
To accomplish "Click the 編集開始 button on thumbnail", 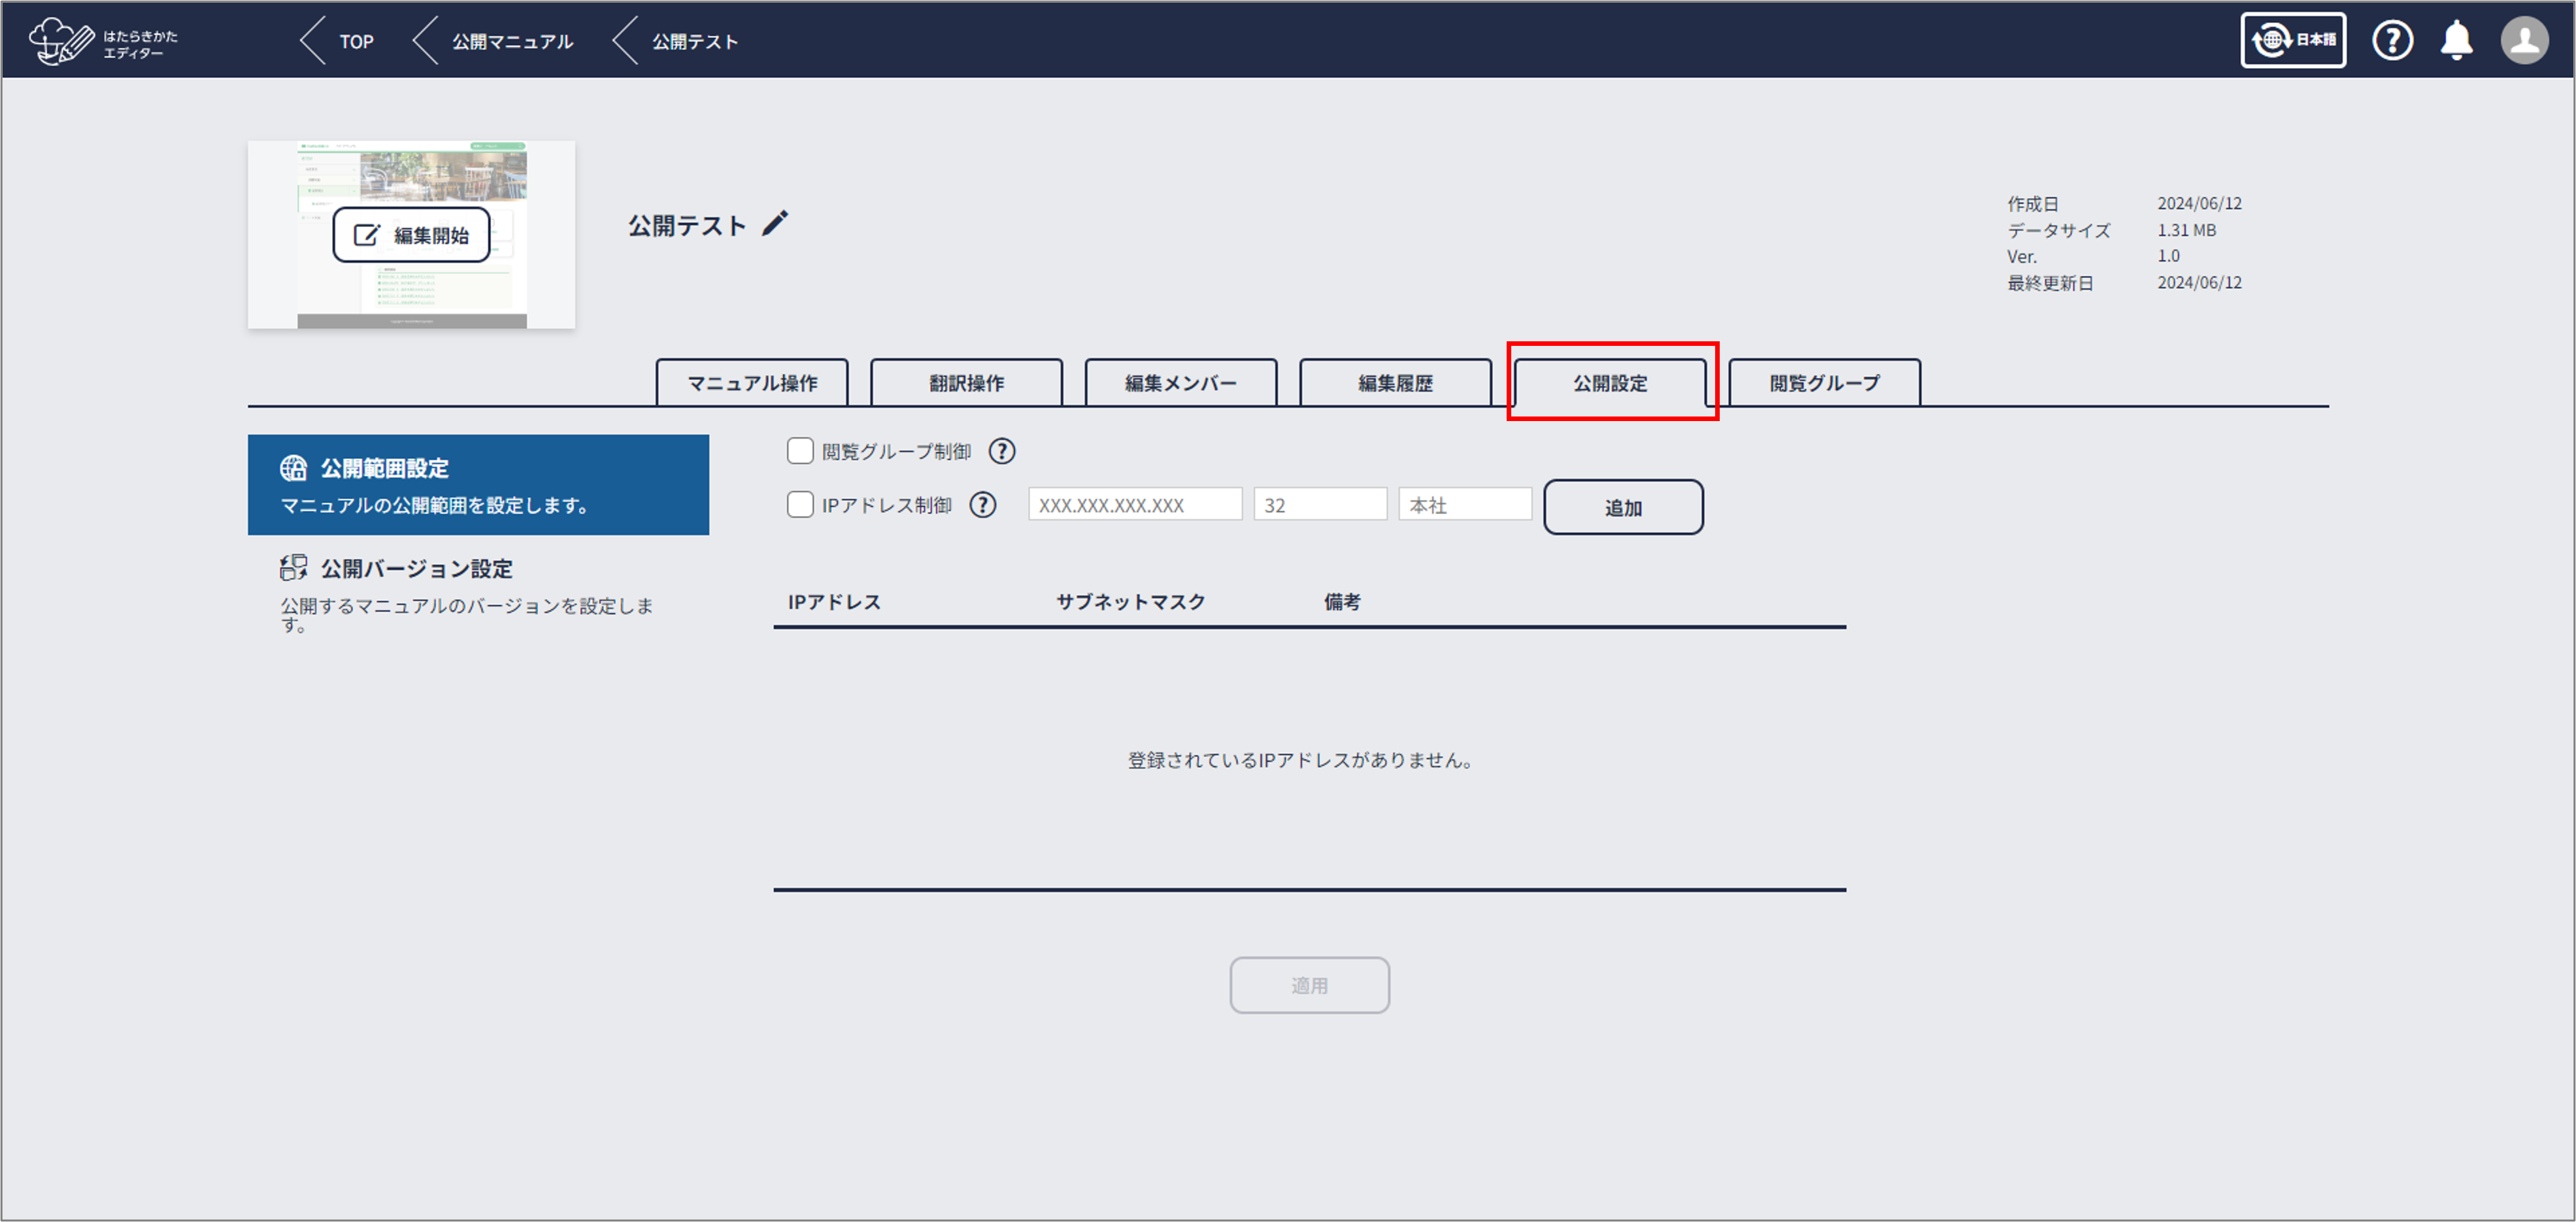I will (411, 235).
